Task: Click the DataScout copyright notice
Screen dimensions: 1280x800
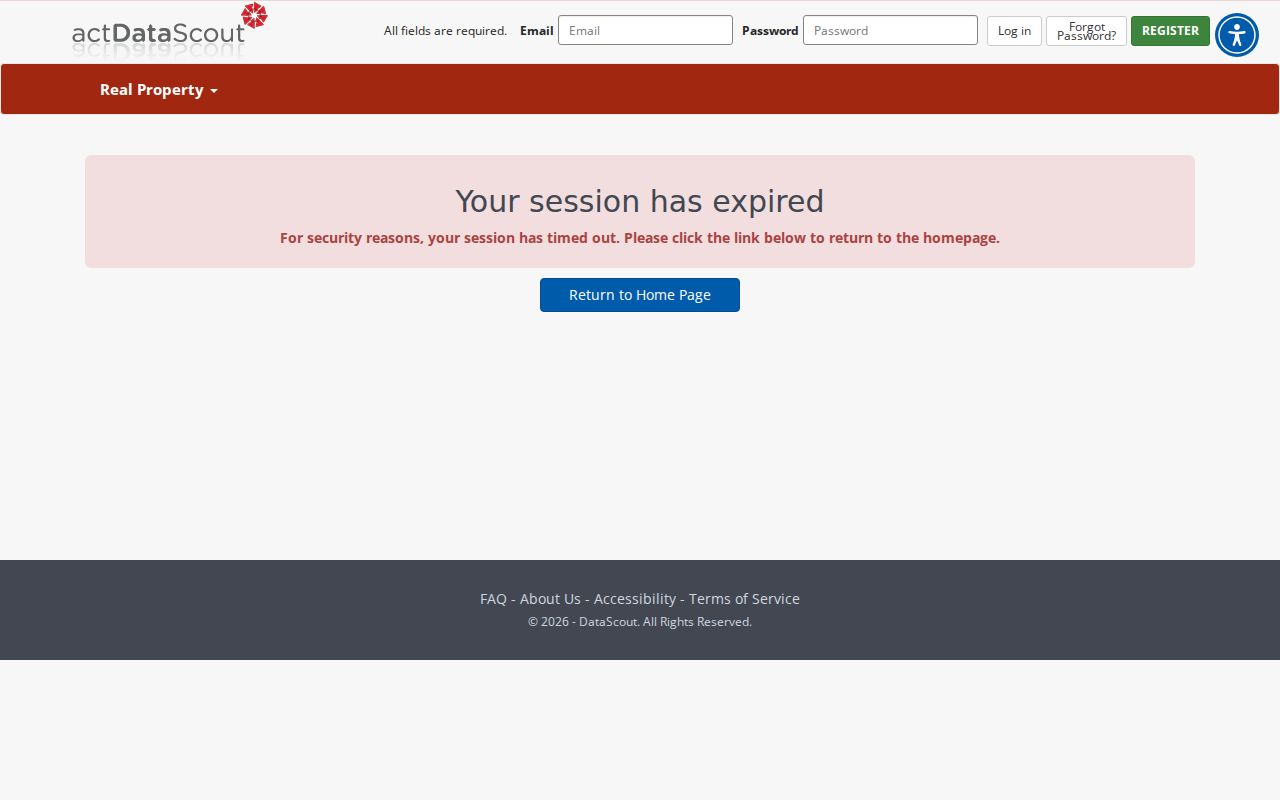Action: coord(640,622)
